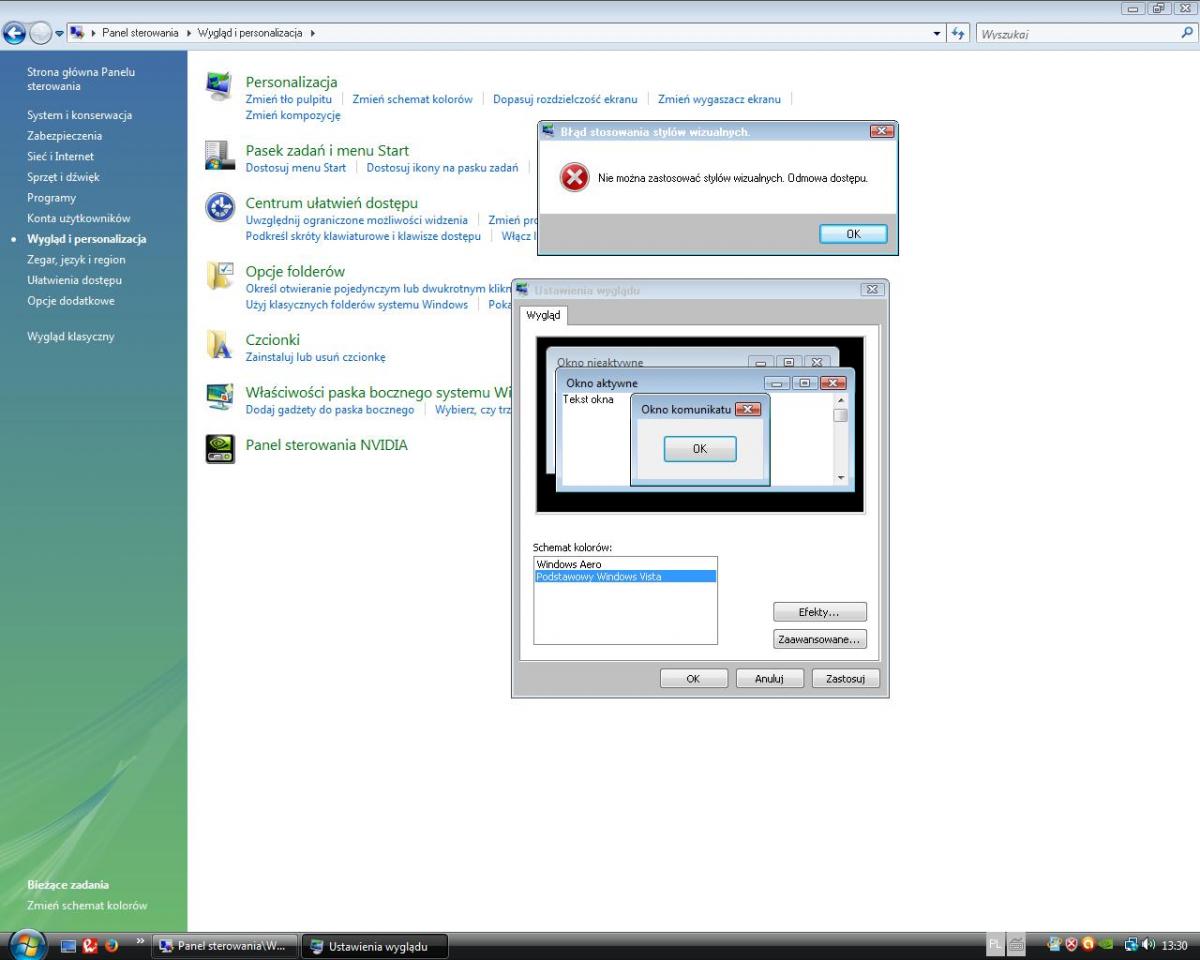Open the red security shield tray icon
Viewport: 1200px width, 960px height.
click(1070, 945)
